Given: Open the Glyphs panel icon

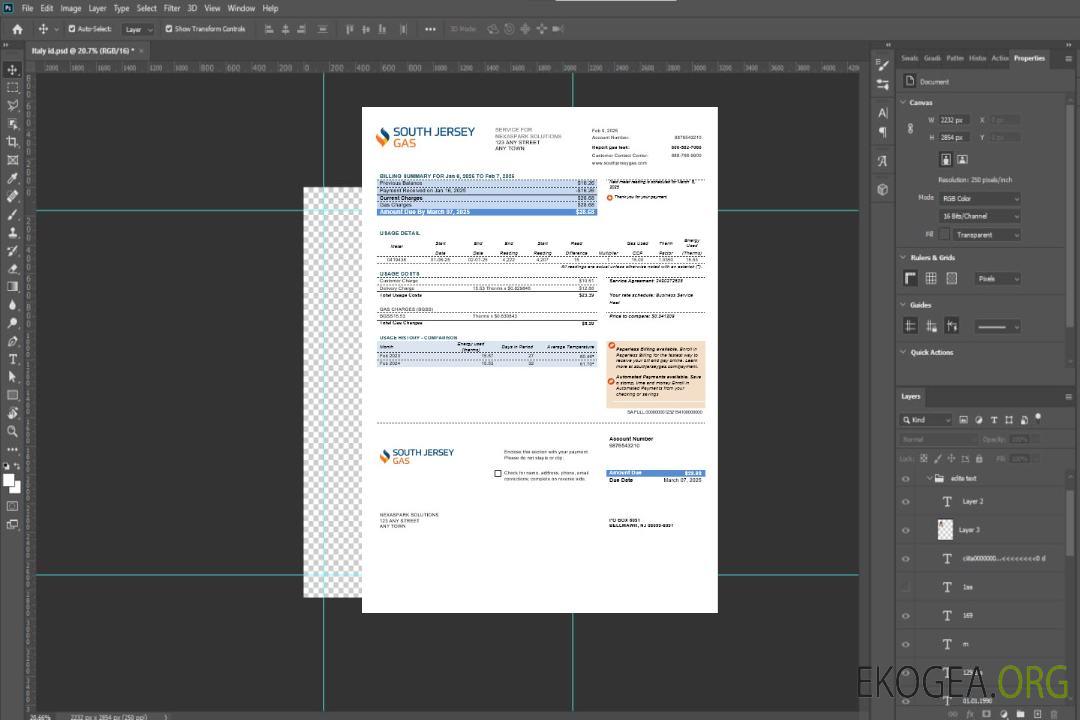Looking at the screenshot, I should coord(882,161).
